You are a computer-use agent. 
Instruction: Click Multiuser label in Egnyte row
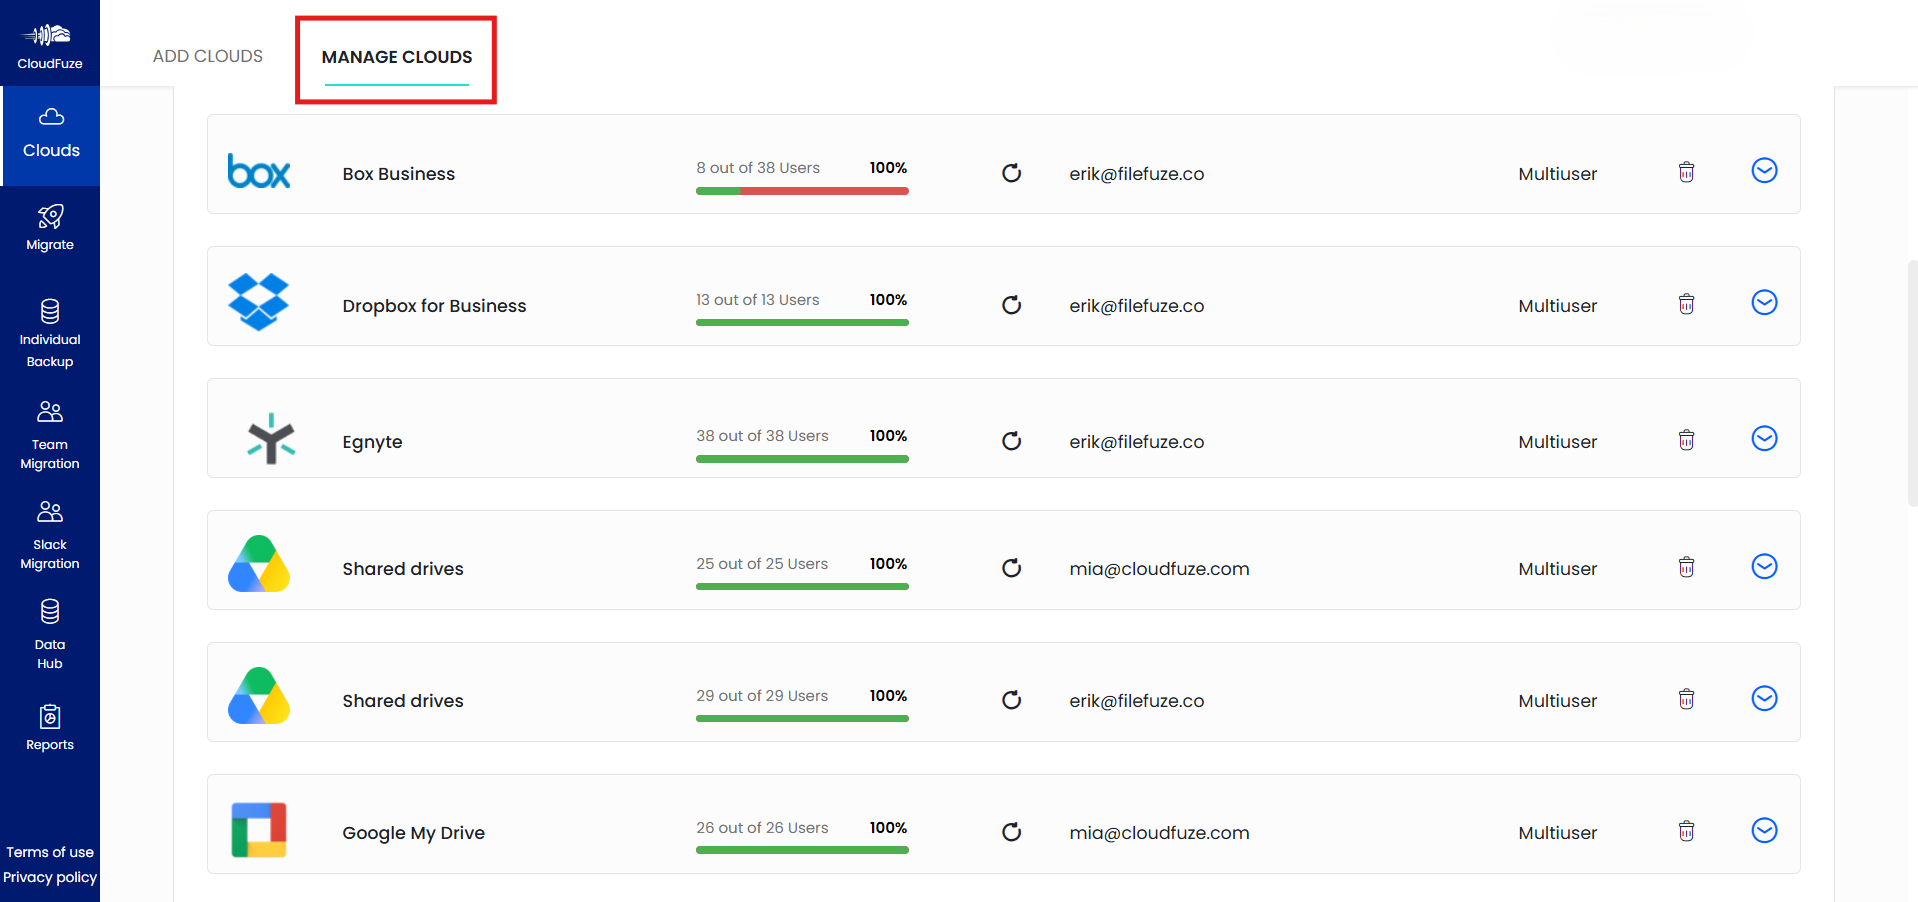(x=1557, y=442)
